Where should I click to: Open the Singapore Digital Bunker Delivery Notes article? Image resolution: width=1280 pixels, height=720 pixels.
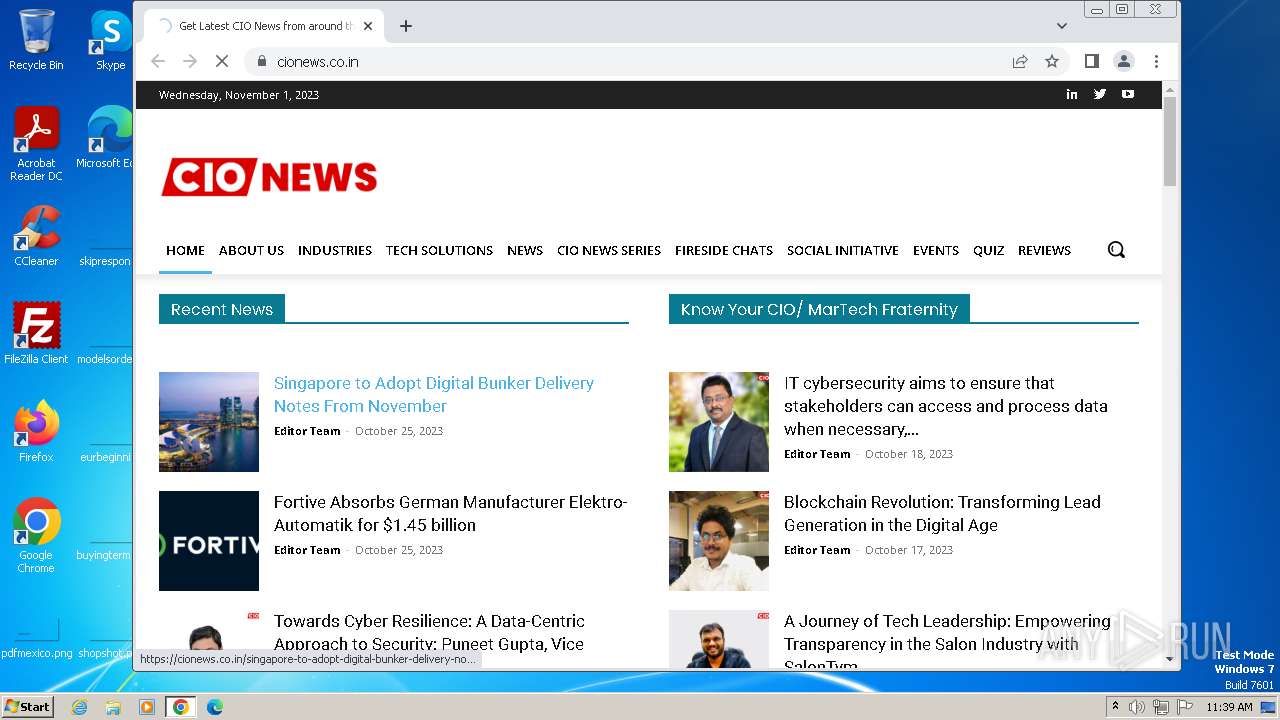pos(434,394)
